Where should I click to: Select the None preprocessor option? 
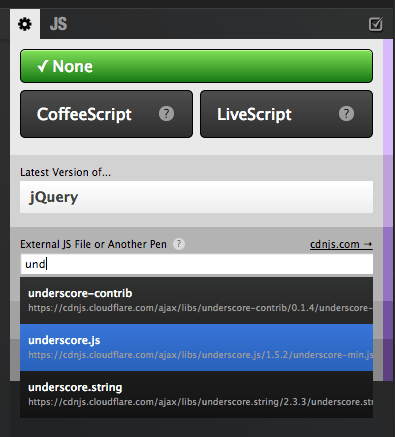coord(196,66)
